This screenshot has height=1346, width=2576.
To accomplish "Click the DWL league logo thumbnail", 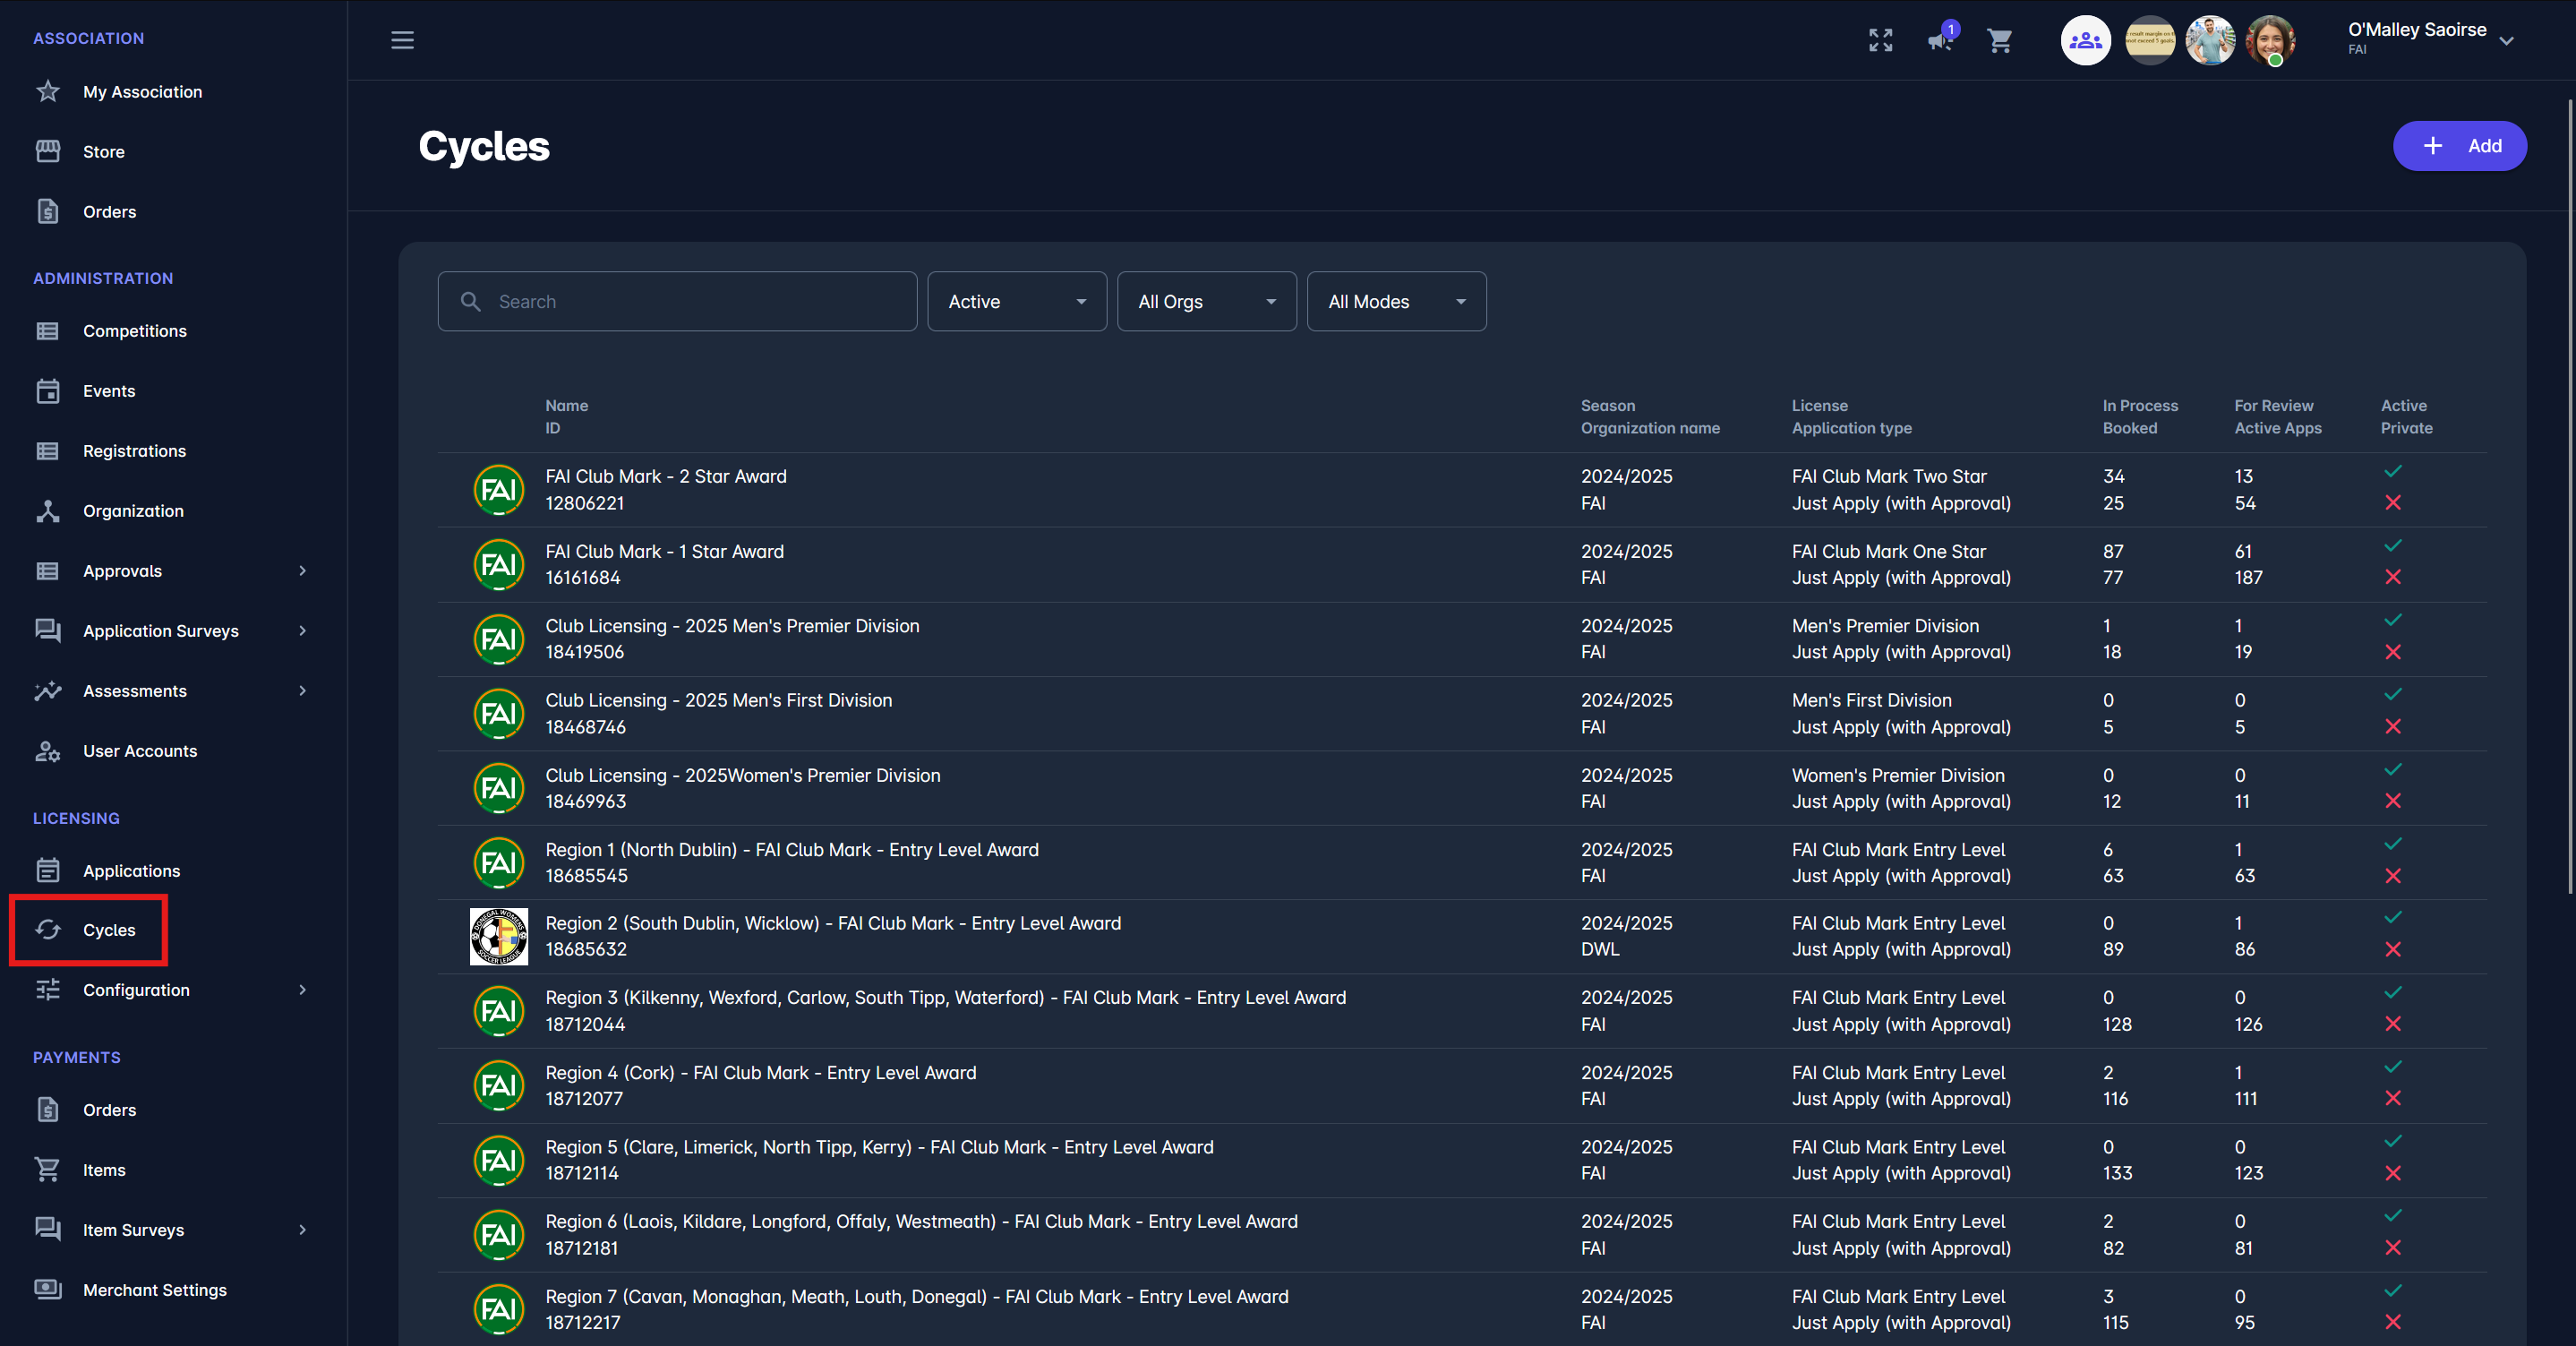I will 498,936.
